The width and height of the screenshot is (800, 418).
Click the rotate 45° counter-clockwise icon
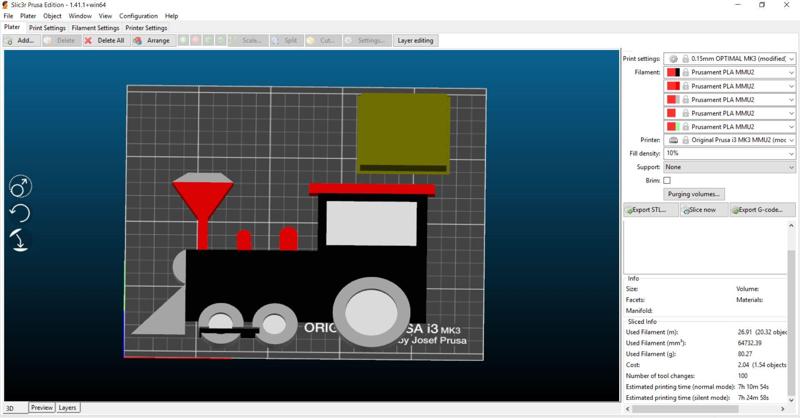click(x=208, y=40)
